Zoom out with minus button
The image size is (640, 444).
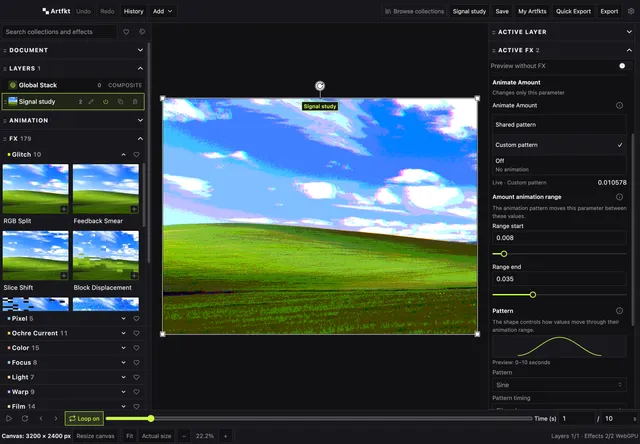tap(184, 436)
